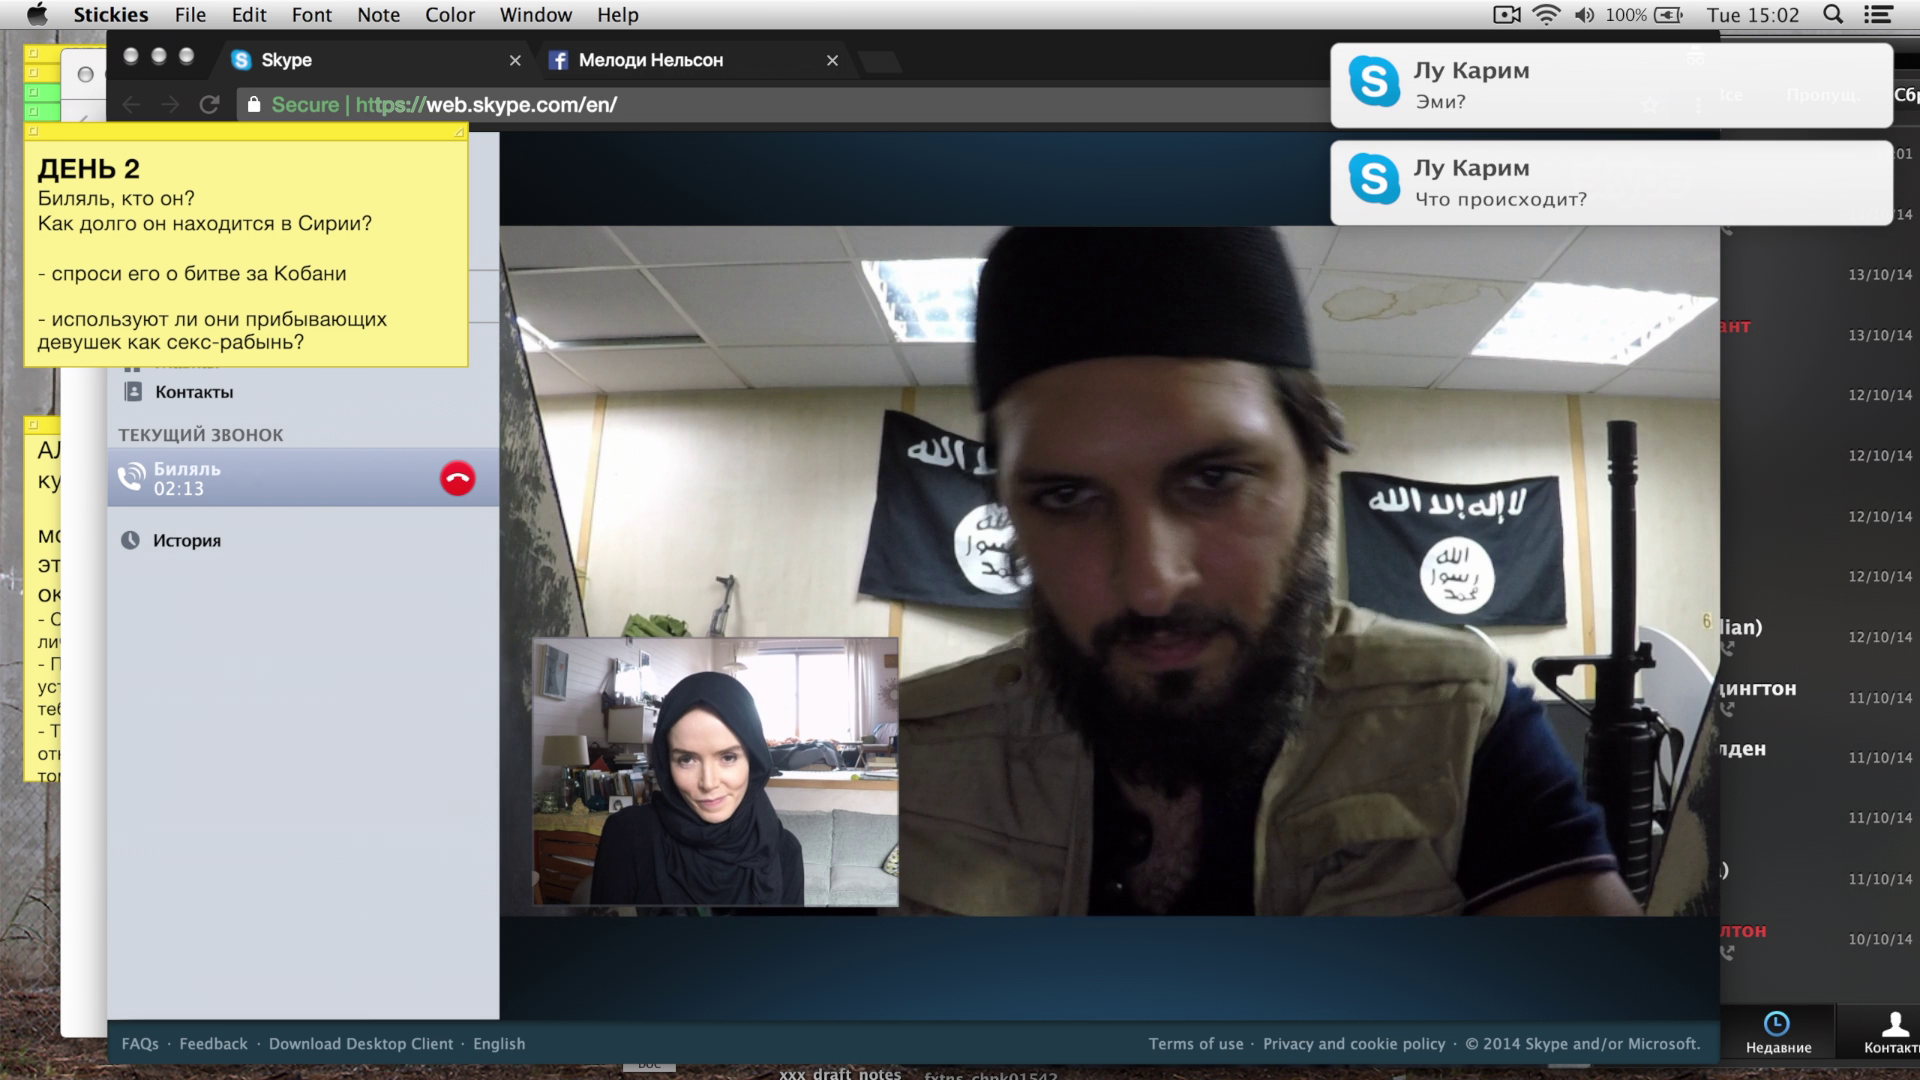Image resolution: width=1920 pixels, height=1080 pixels.
Task: Click Skype icon on 'Что происходит?' notification
Action: pos(1374,179)
